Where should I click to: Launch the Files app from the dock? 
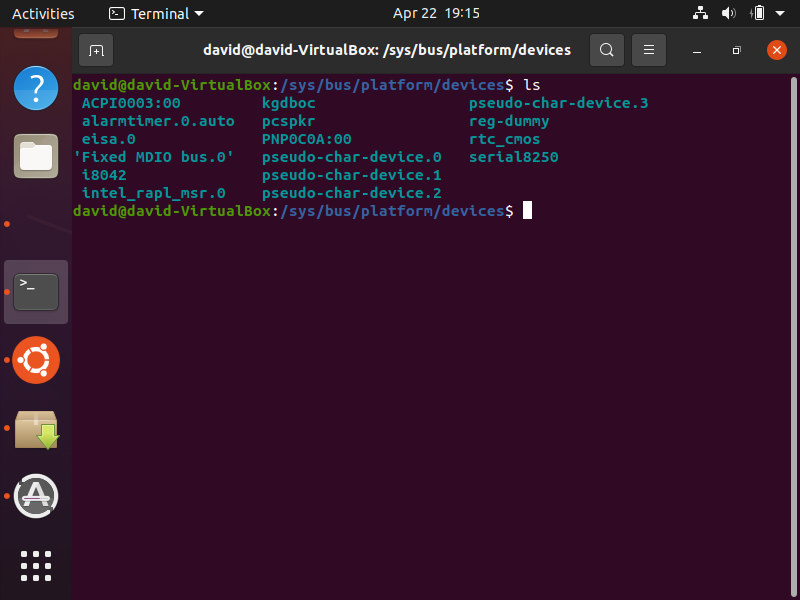pos(35,156)
